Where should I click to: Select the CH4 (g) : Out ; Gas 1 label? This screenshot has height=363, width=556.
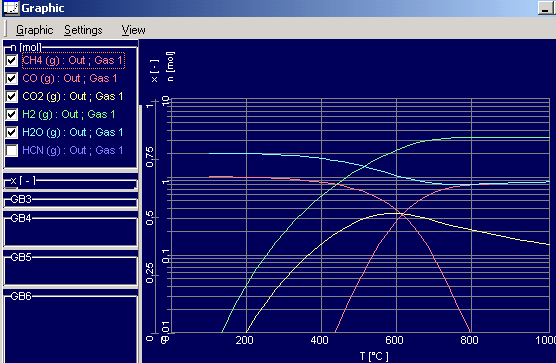click(73, 60)
